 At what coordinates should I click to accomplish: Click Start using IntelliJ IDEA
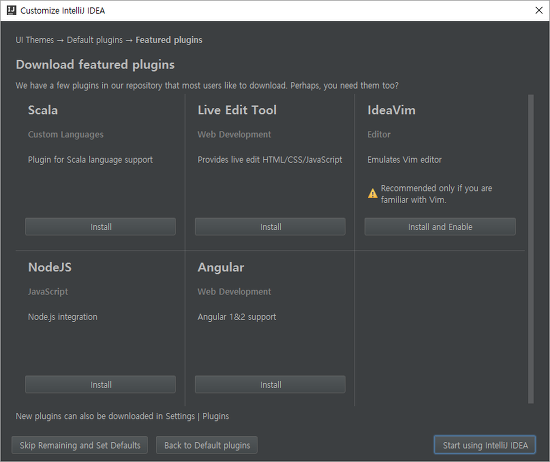485,445
